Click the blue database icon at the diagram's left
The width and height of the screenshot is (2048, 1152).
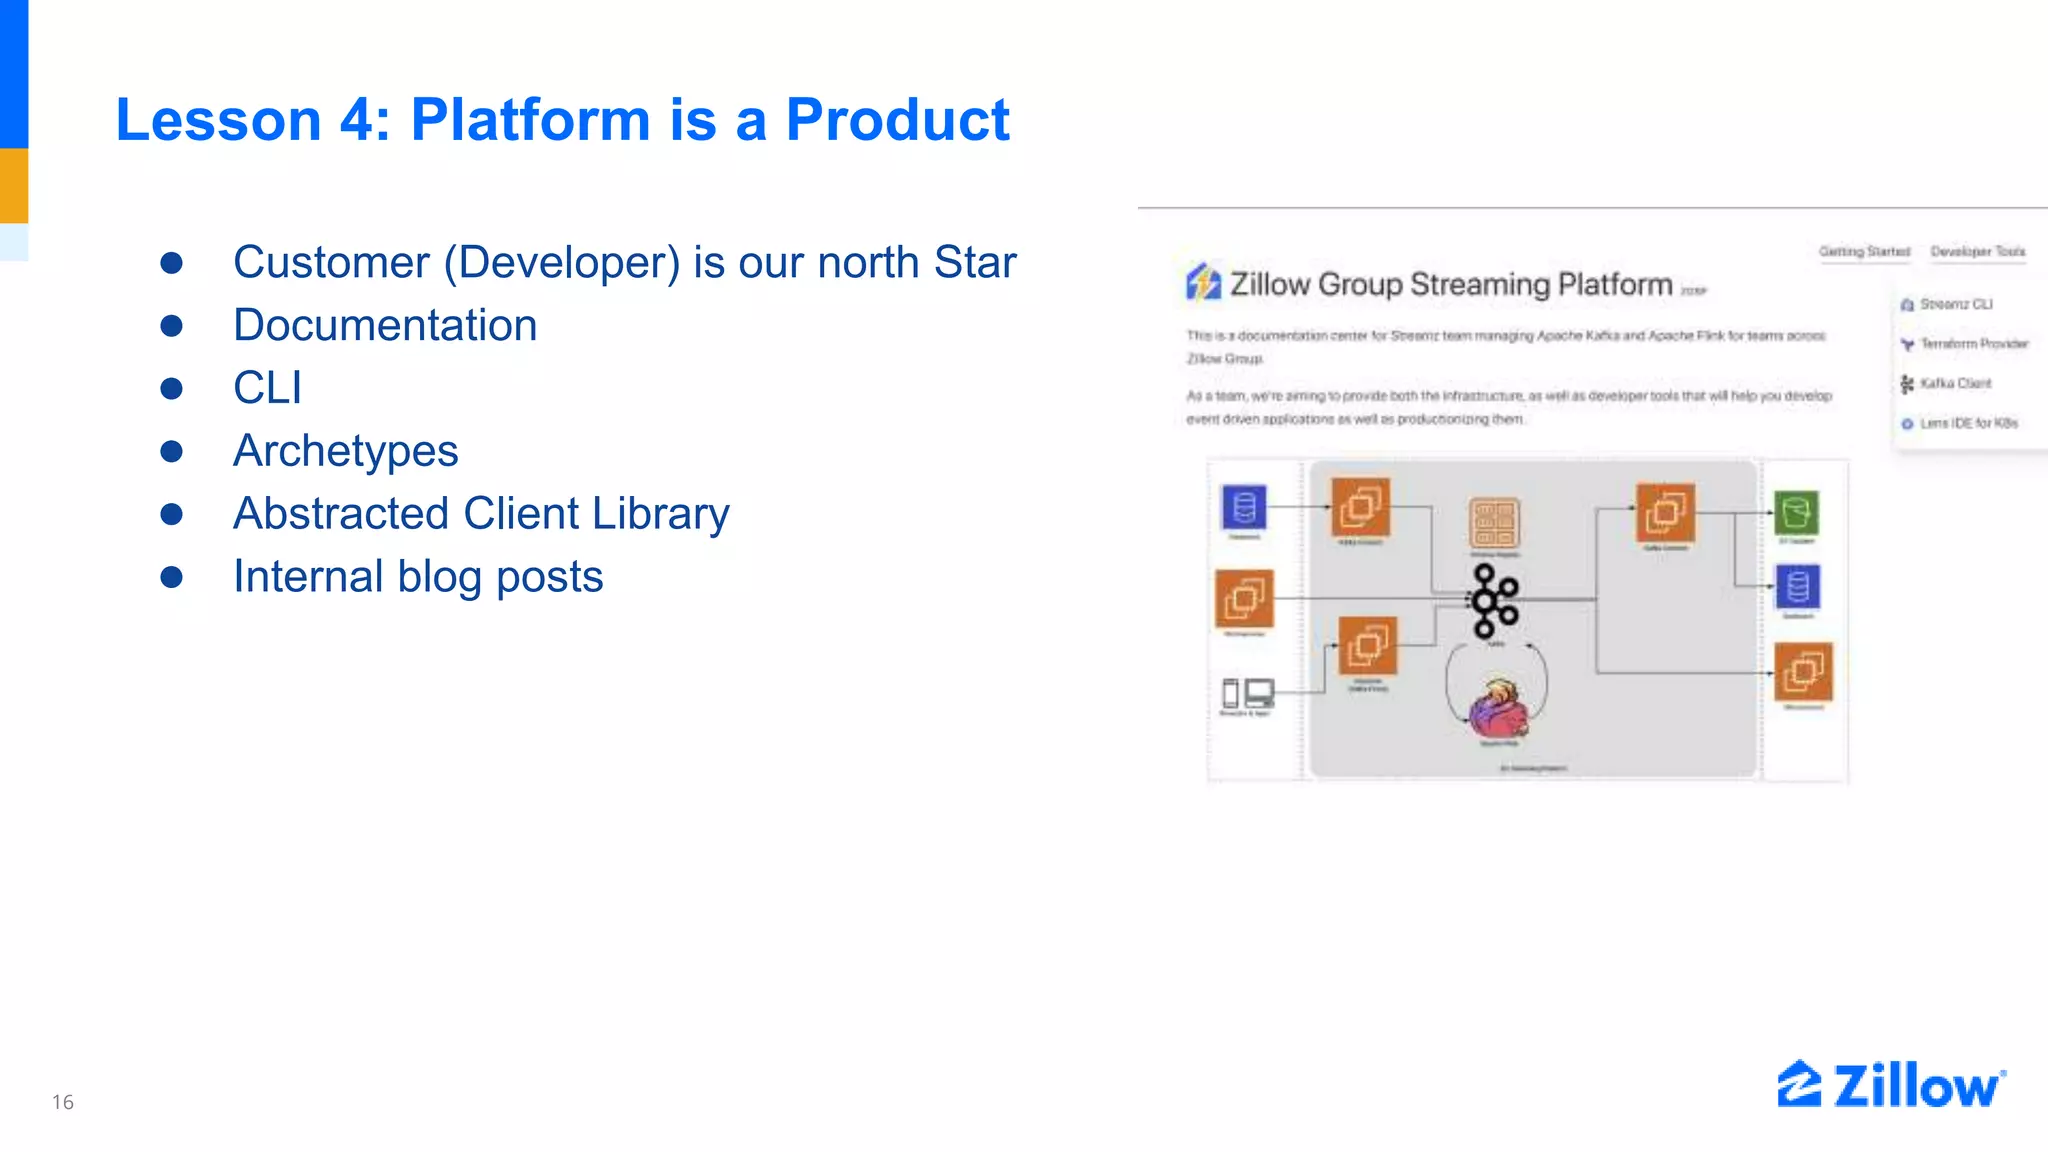(x=1244, y=508)
